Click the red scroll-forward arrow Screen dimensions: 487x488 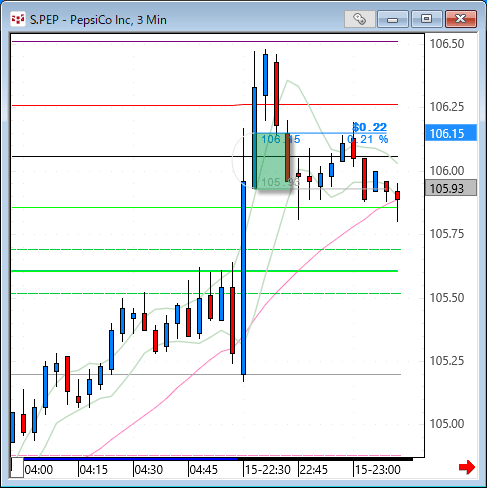(x=466, y=467)
